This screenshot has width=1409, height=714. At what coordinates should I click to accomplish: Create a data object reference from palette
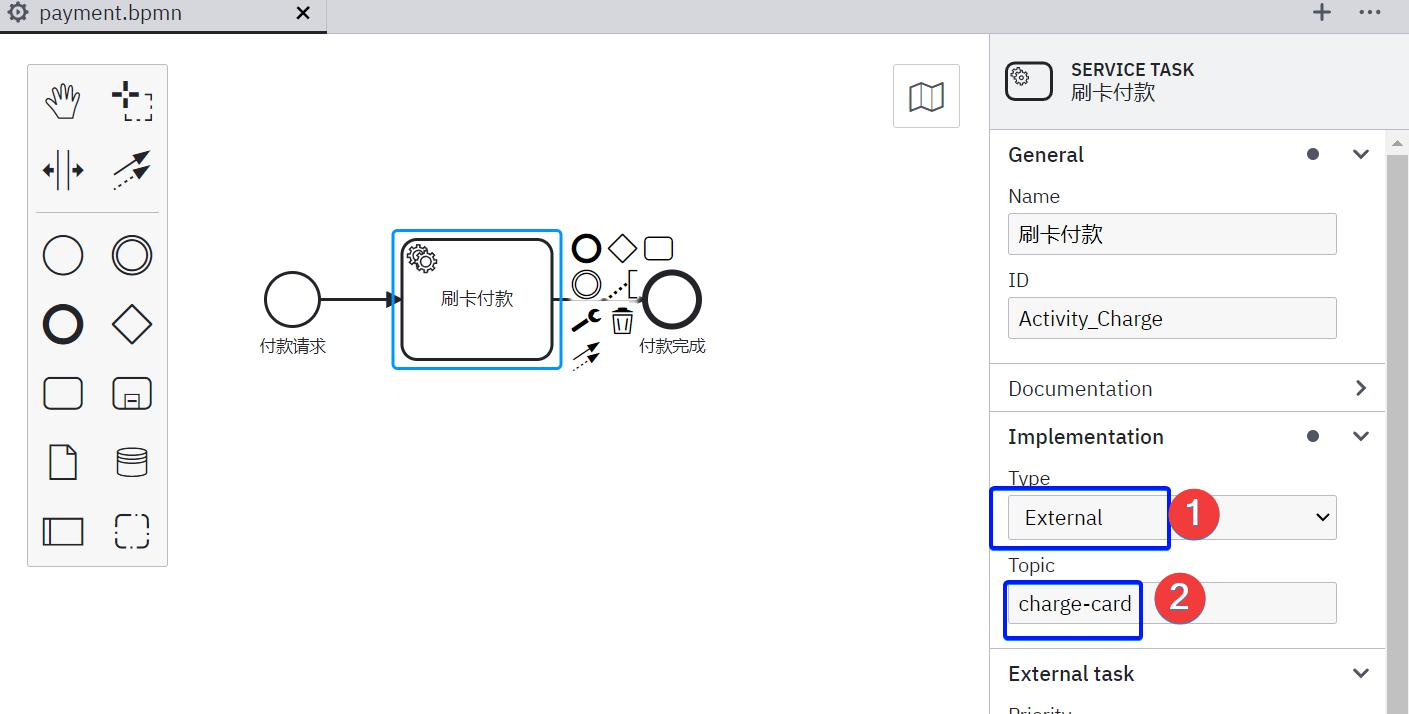coord(63,462)
